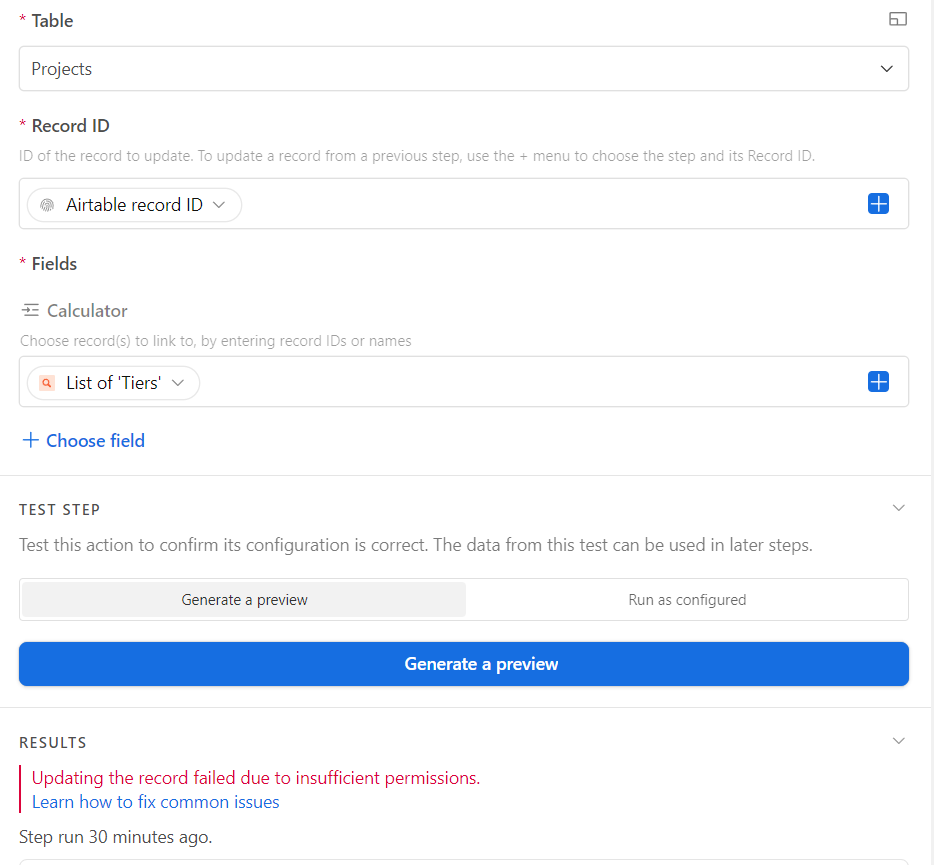Screen dimensions: 934x865
Task: Open the table layout icon beside Table
Action: [898, 19]
